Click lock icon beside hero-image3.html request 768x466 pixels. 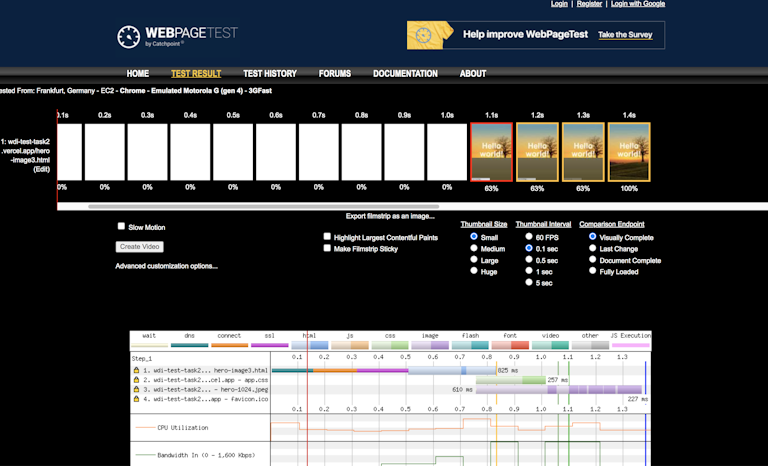coord(135,370)
